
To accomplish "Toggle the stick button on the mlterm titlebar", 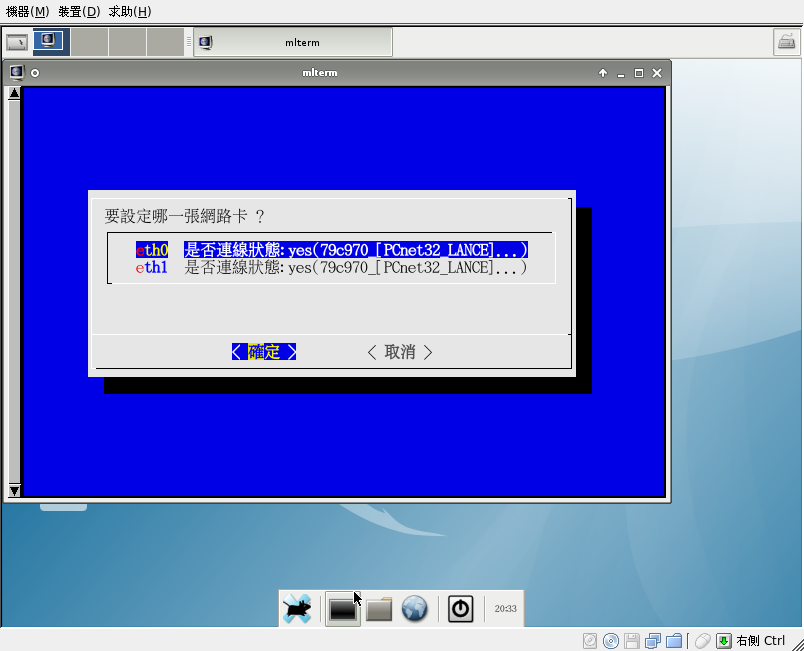I will coord(35,73).
